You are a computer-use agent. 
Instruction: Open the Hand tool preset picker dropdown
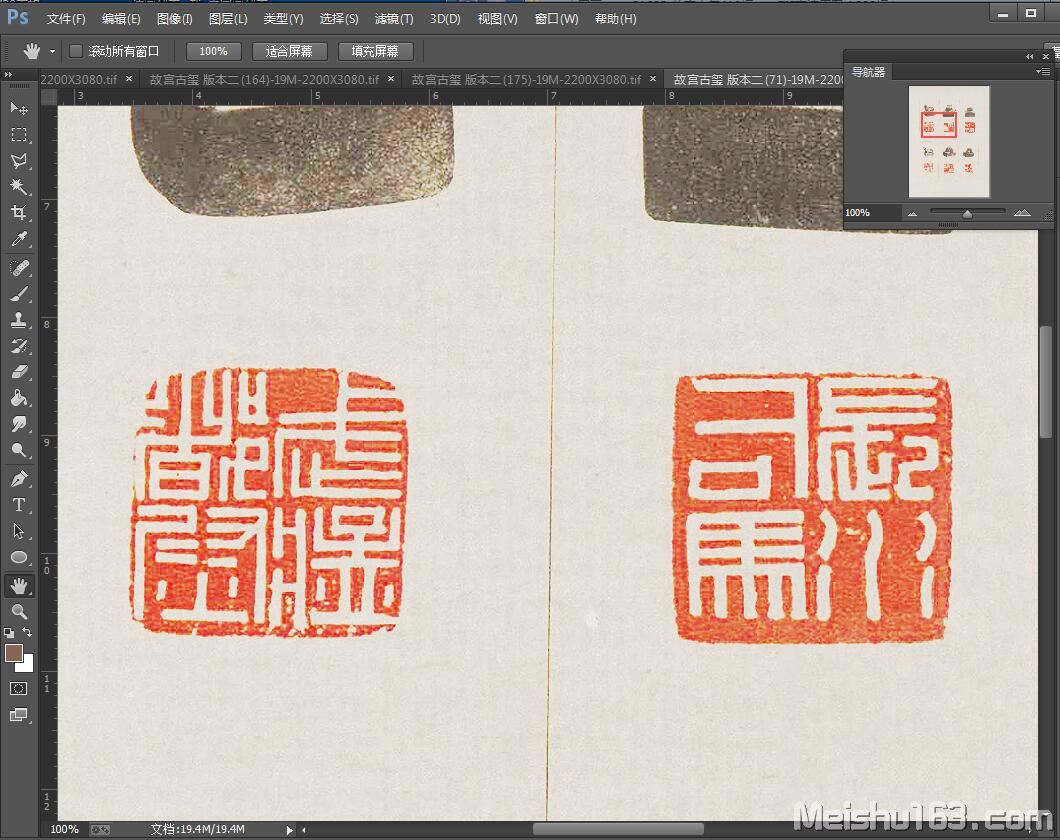pos(52,51)
